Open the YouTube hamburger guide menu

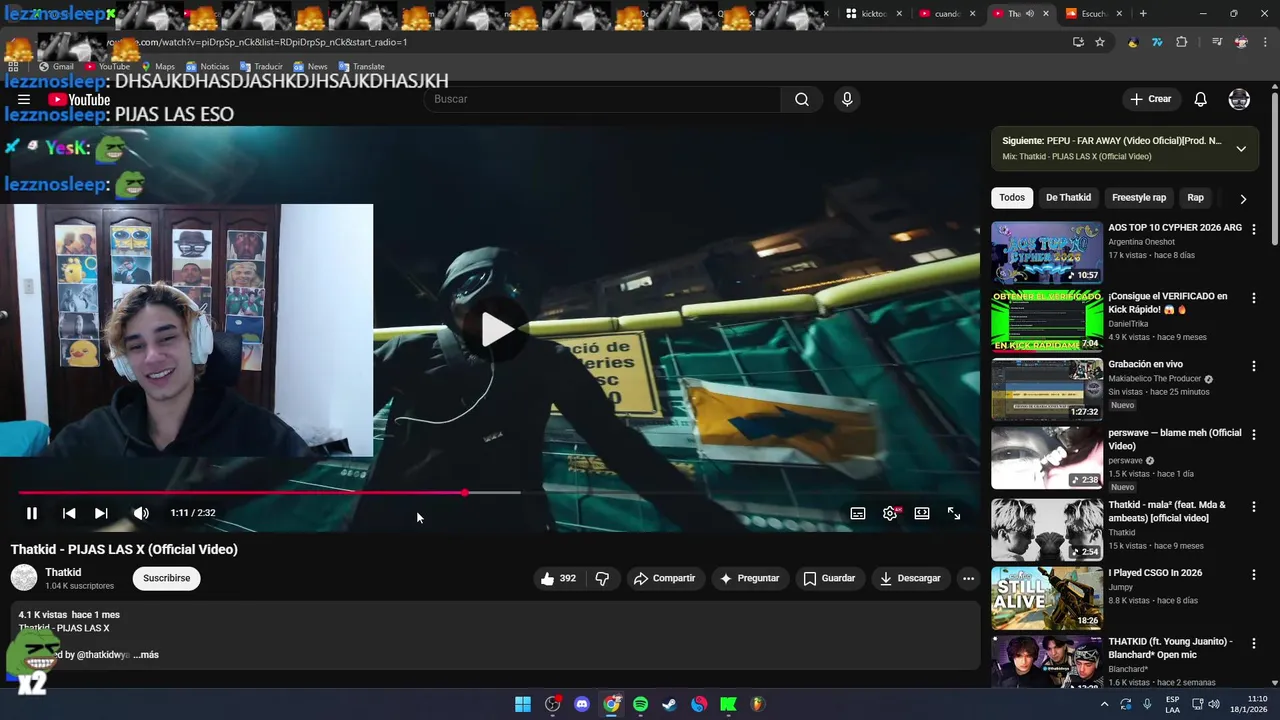(x=24, y=99)
